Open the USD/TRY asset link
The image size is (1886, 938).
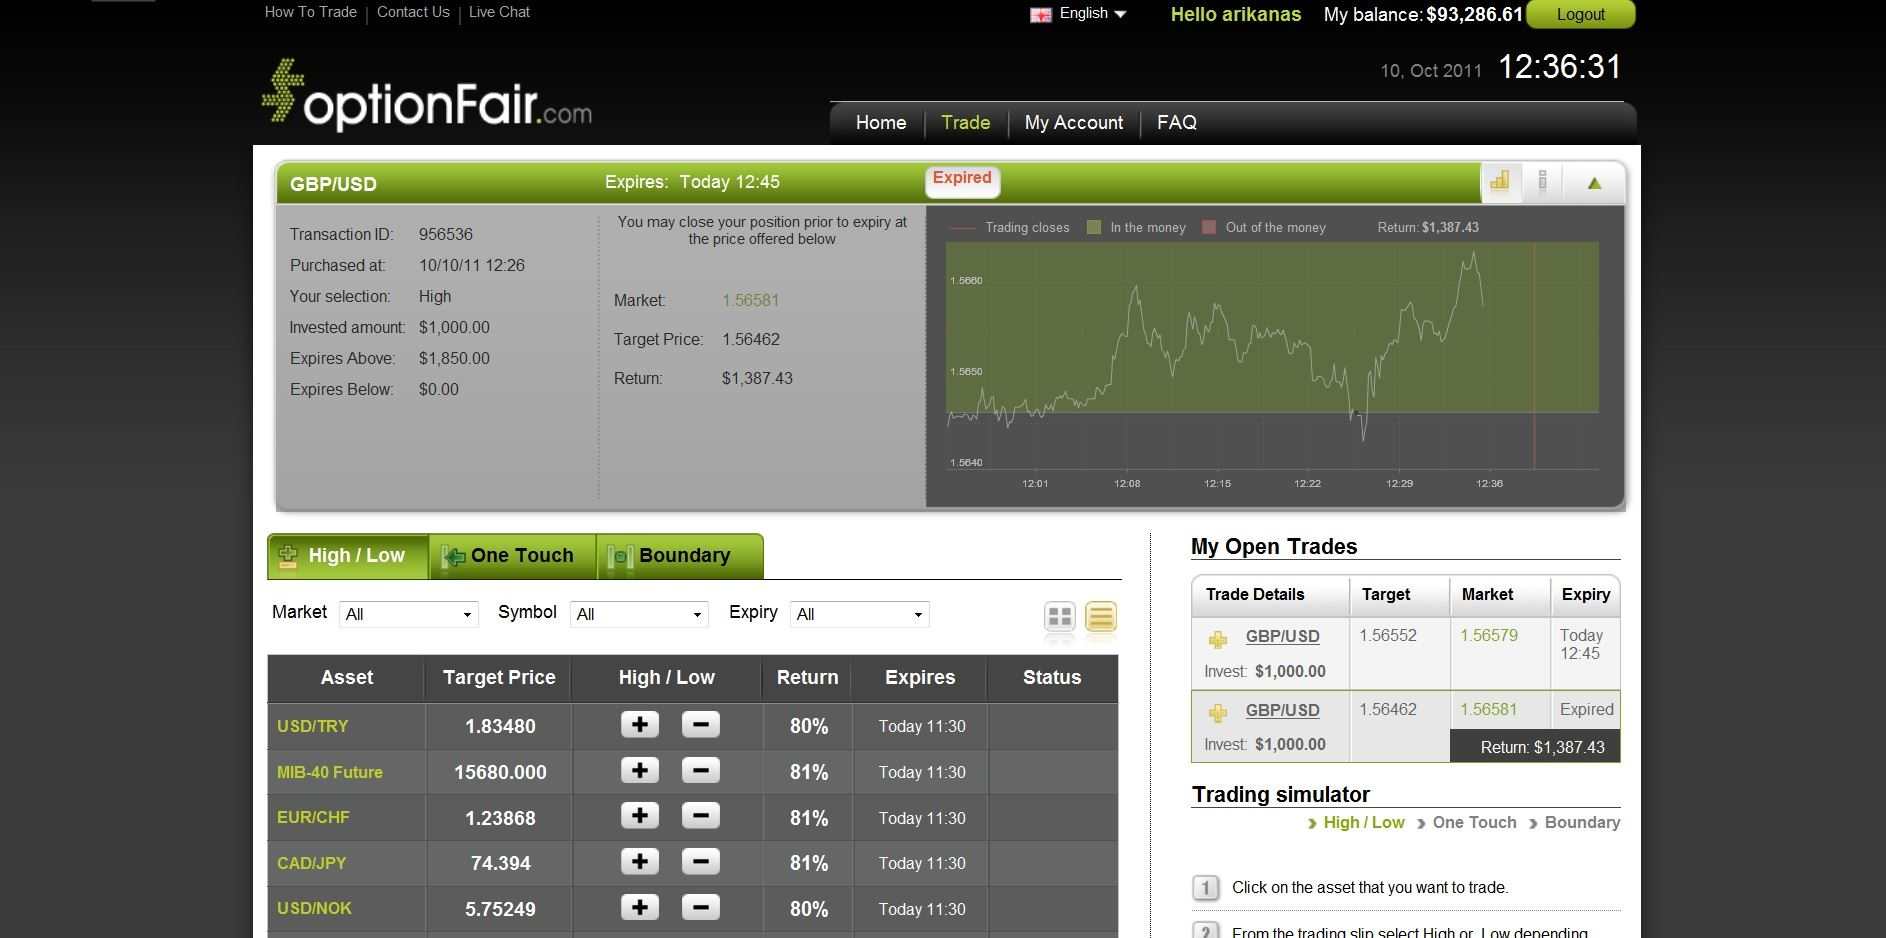(312, 726)
